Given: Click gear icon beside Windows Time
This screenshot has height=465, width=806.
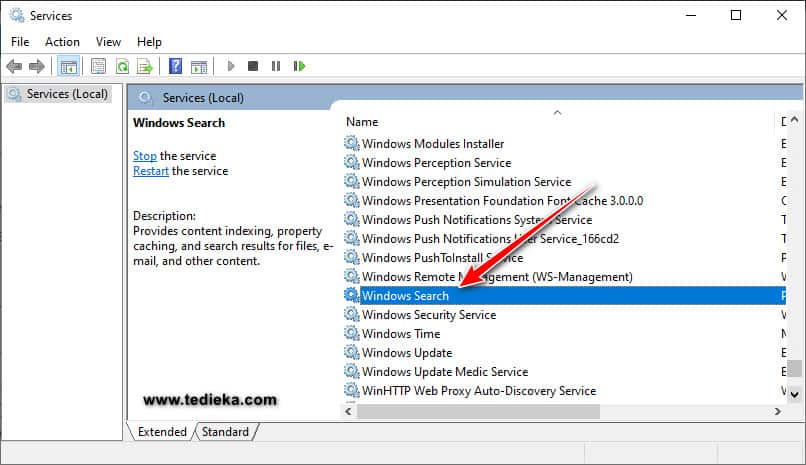Looking at the screenshot, I should point(352,333).
